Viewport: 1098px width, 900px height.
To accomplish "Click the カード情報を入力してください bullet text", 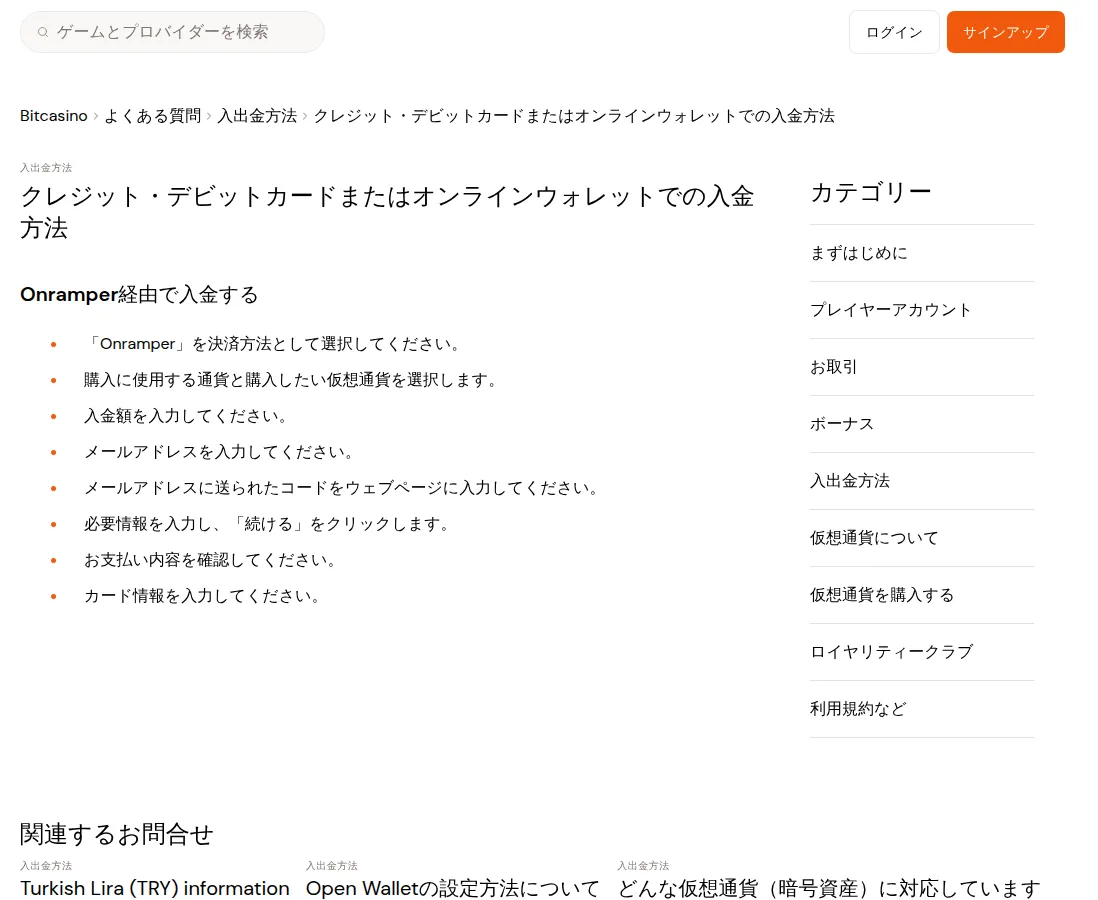I will [x=203, y=596].
